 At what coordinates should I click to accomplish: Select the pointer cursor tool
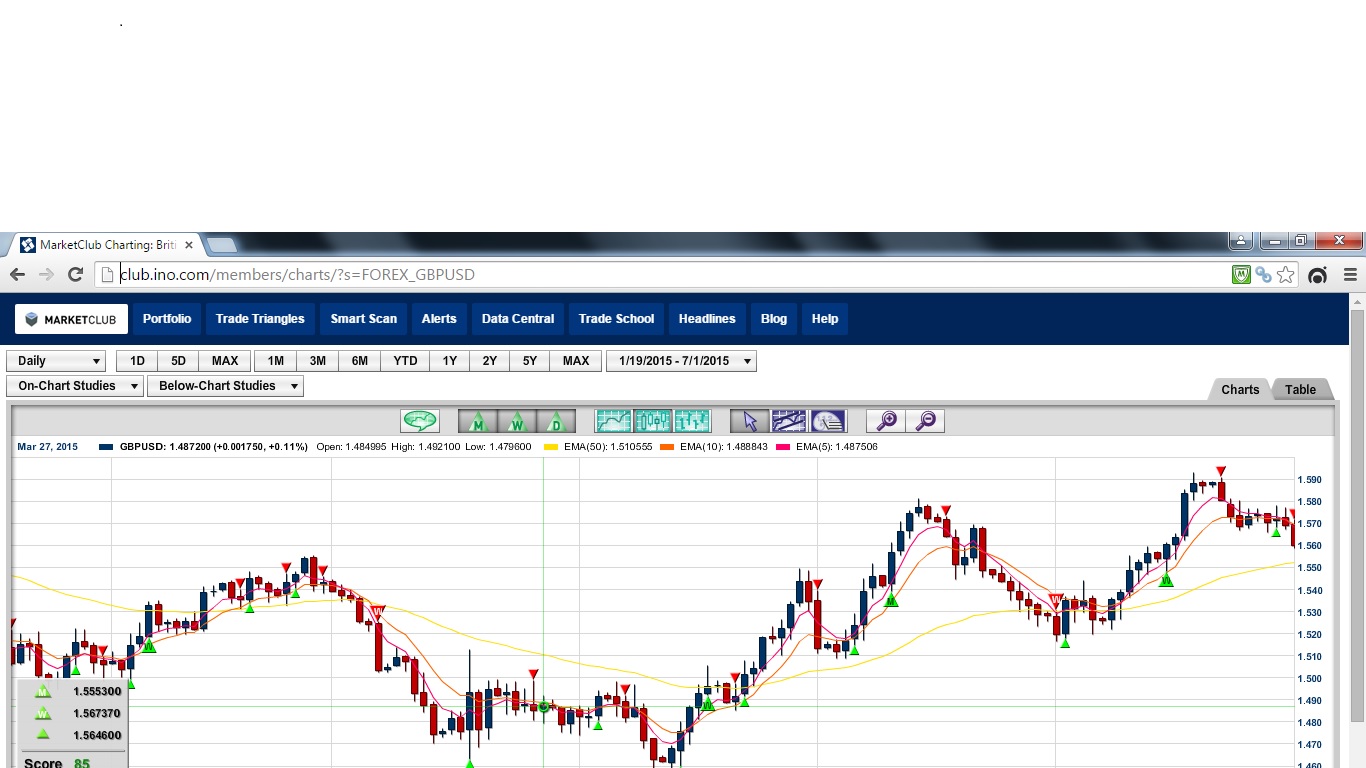[x=749, y=421]
